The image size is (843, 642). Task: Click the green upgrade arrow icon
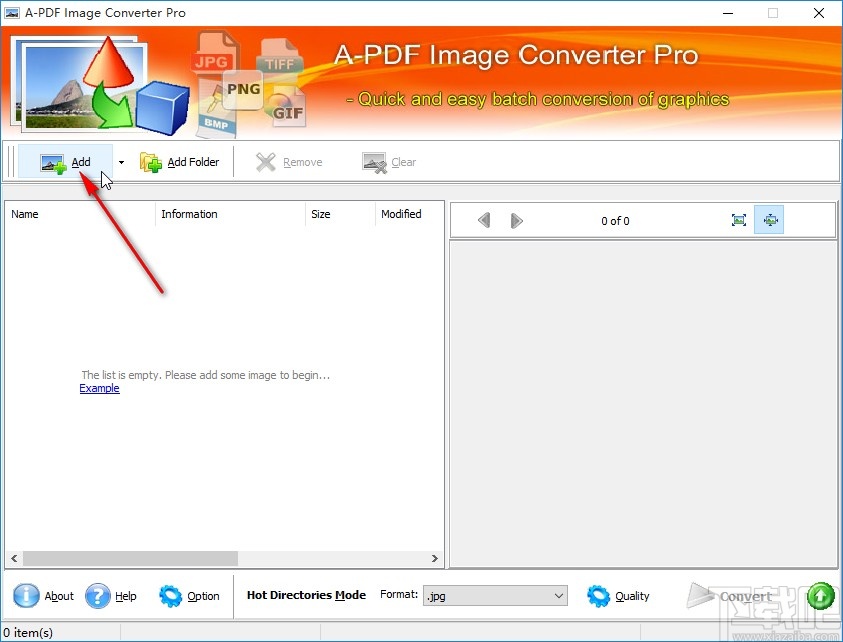(820, 595)
